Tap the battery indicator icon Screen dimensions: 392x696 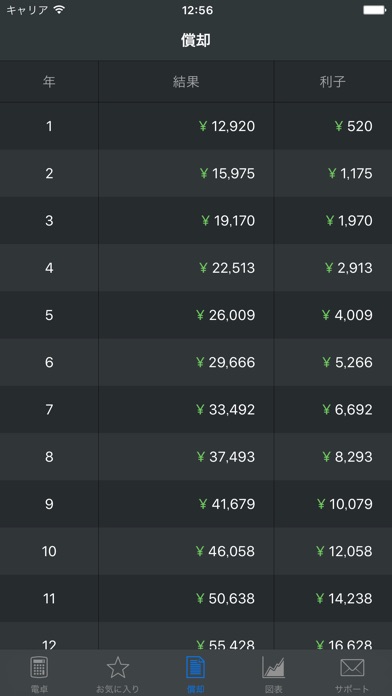(x=375, y=10)
